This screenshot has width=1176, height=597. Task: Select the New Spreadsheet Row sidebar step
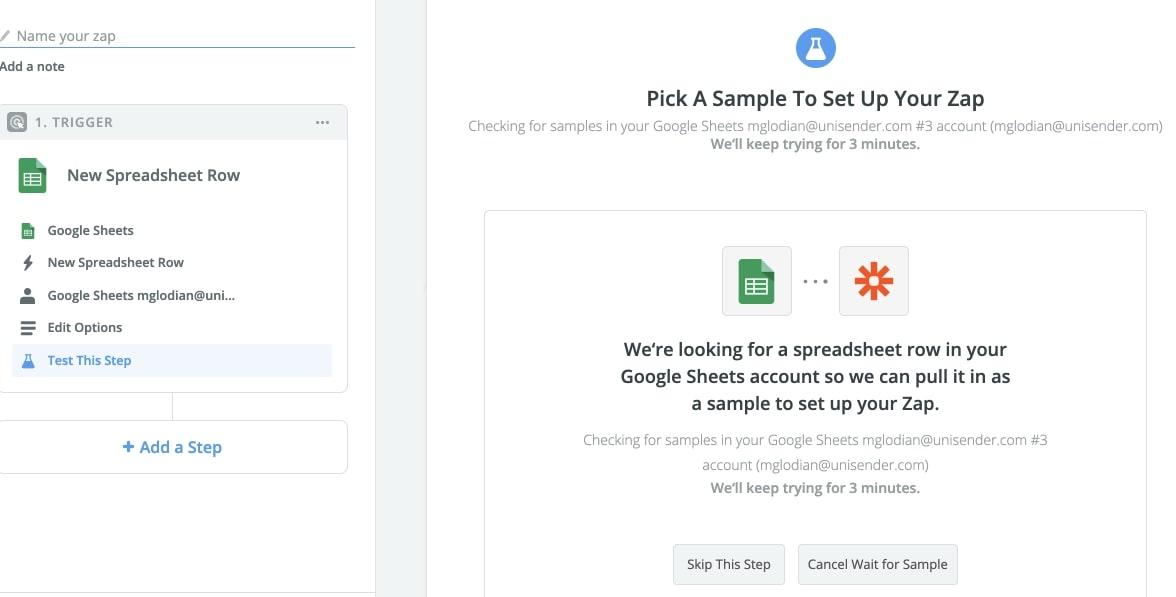click(x=172, y=262)
